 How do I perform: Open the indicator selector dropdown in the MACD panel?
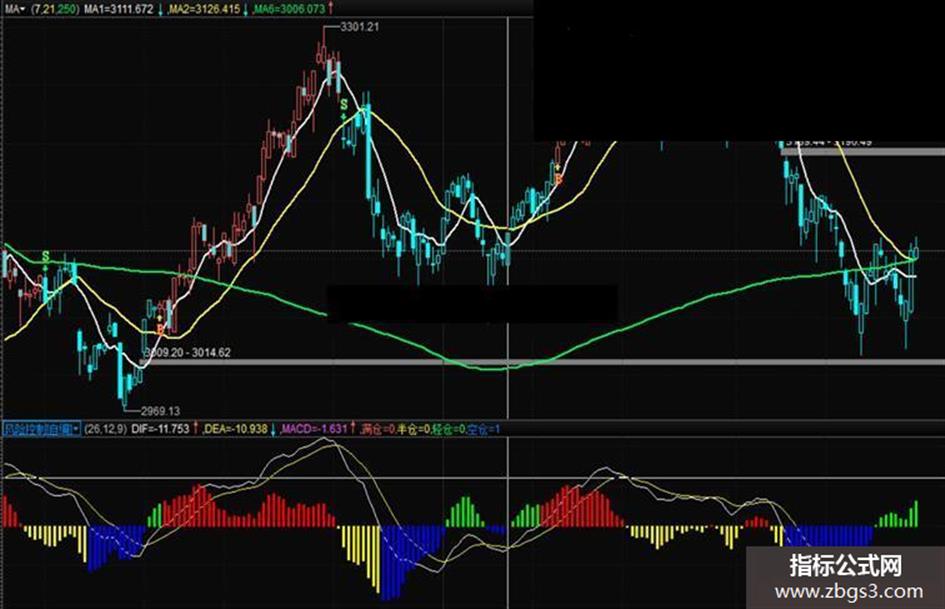(42, 429)
